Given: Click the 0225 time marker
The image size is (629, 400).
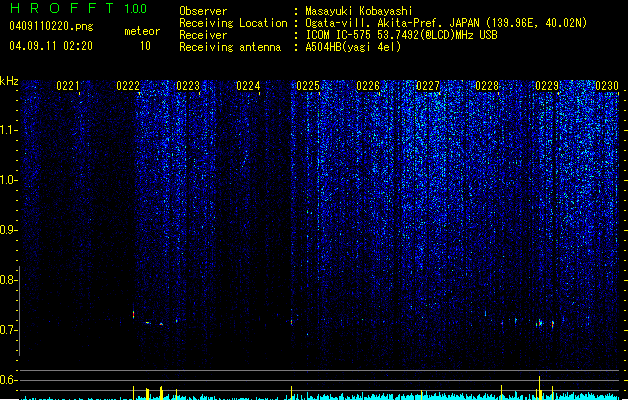Looking at the screenshot, I should pos(308,86).
